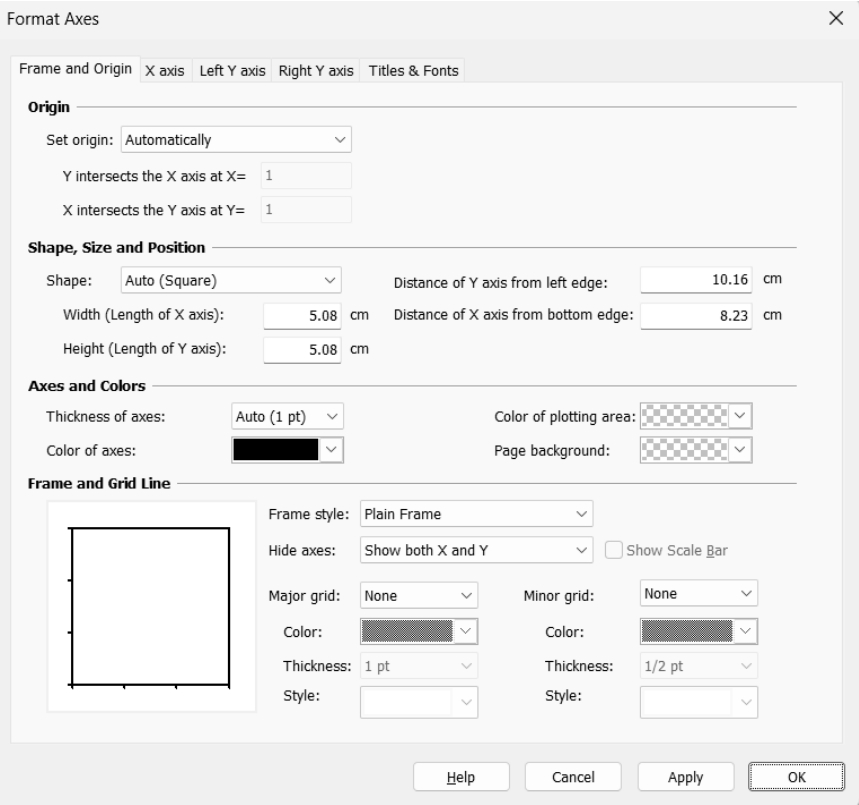859x805 pixels.
Task: Switch to the X axis tab
Action: [165, 71]
